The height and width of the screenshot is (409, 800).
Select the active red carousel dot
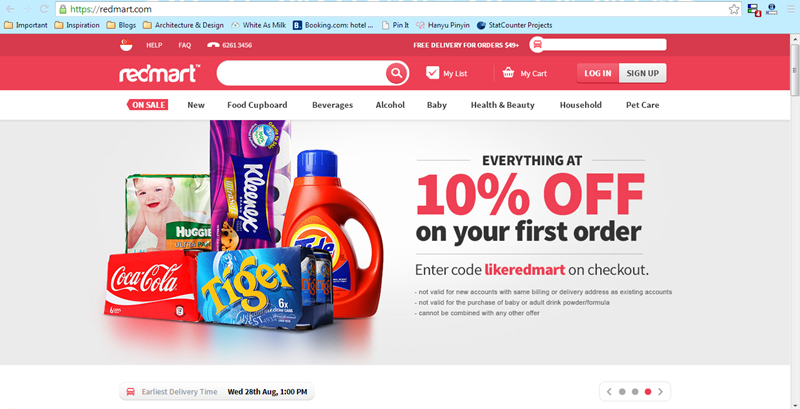tap(648, 392)
